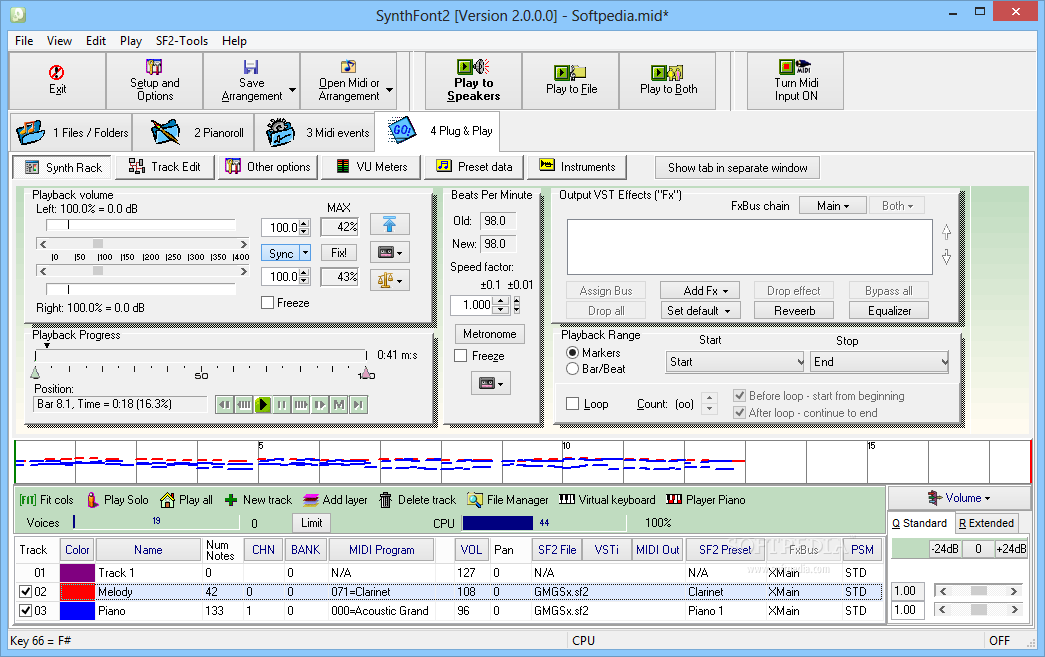This screenshot has width=1045, height=657.
Task: Open the File Manager
Action: click(x=508, y=500)
